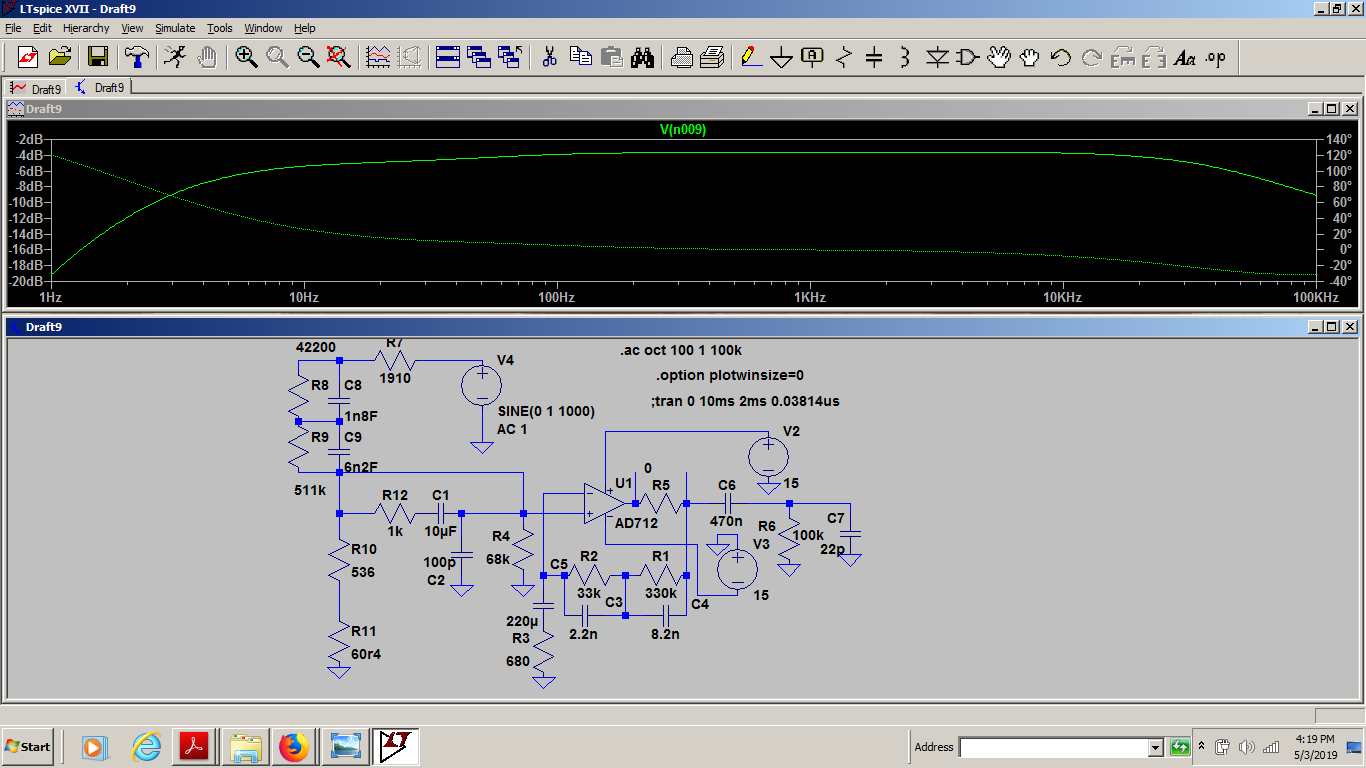Place a diode component
1366x768 pixels.
click(936, 57)
